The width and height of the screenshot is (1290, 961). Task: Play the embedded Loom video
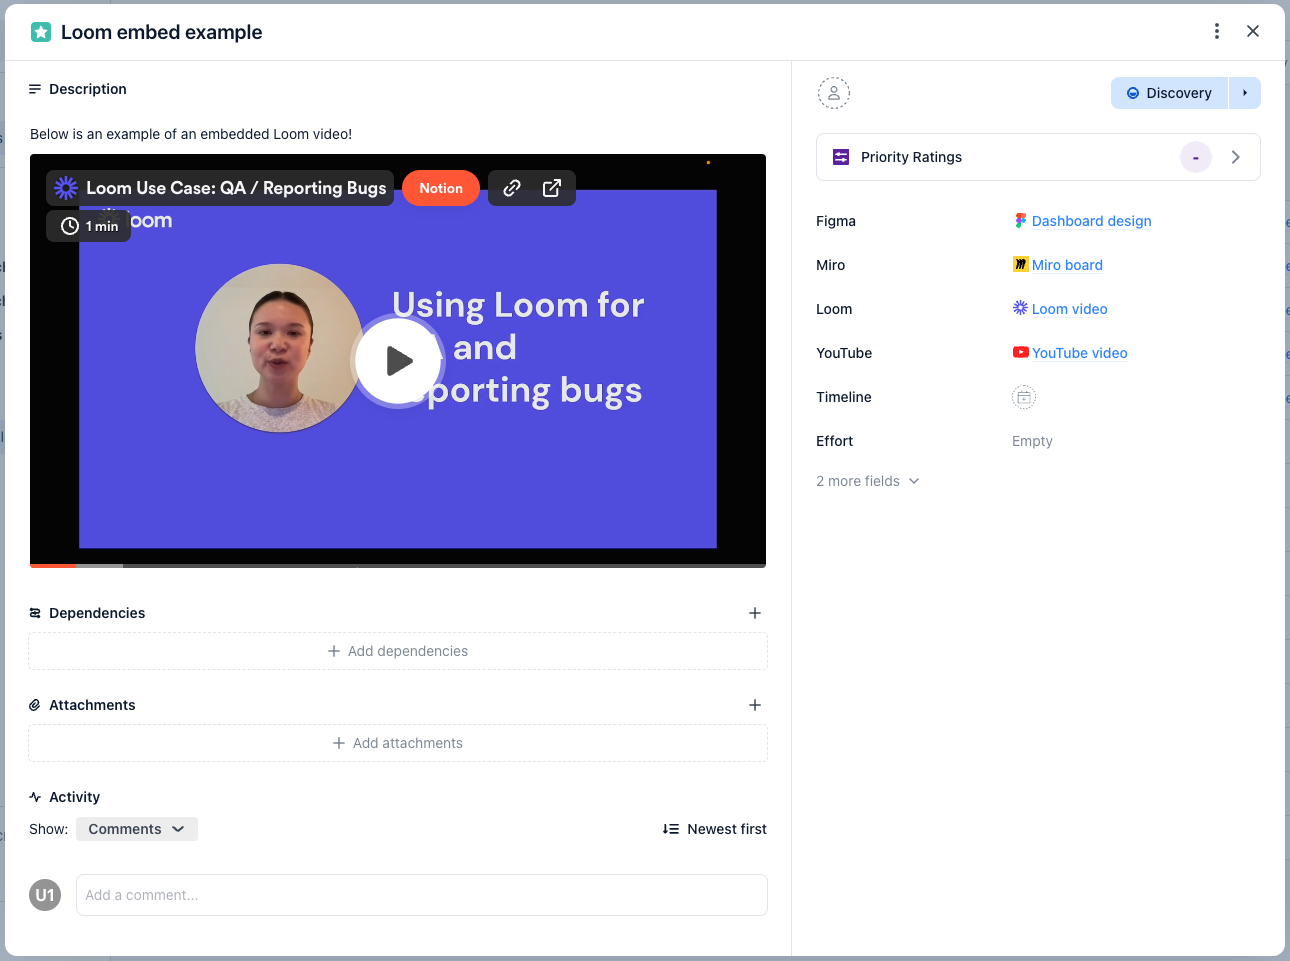coord(398,360)
